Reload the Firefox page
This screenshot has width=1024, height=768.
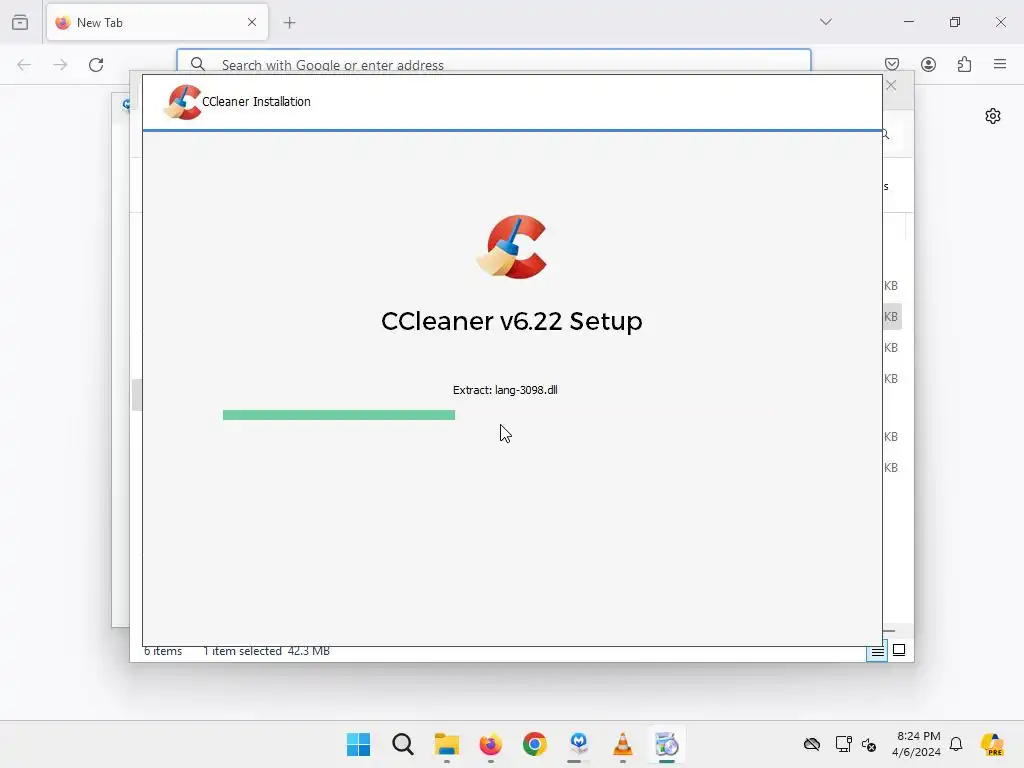96,65
